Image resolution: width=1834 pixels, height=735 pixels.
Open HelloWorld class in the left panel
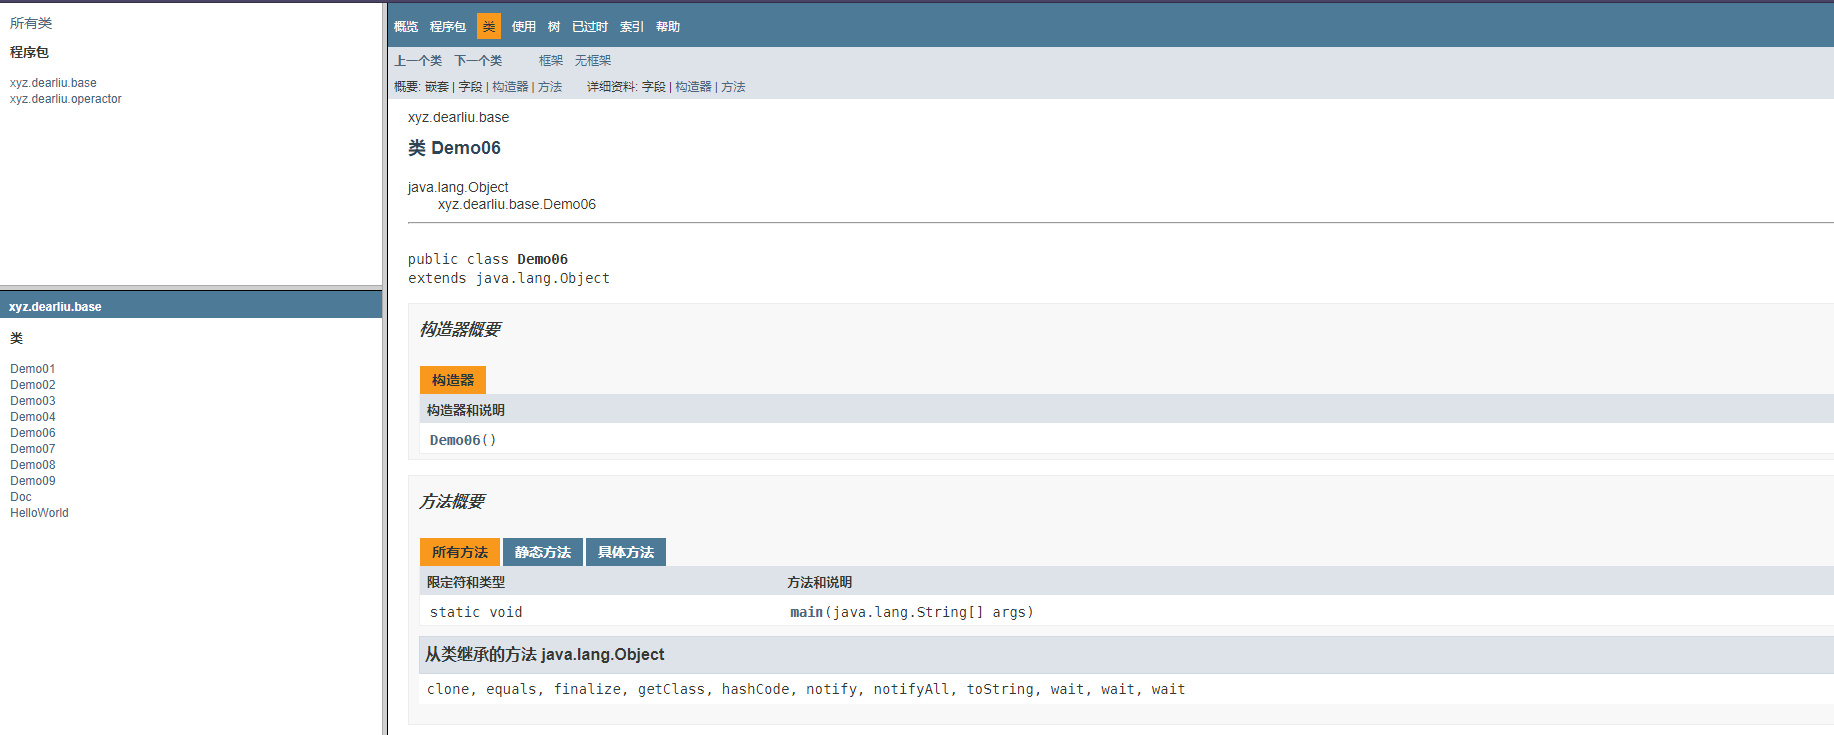[x=40, y=513]
